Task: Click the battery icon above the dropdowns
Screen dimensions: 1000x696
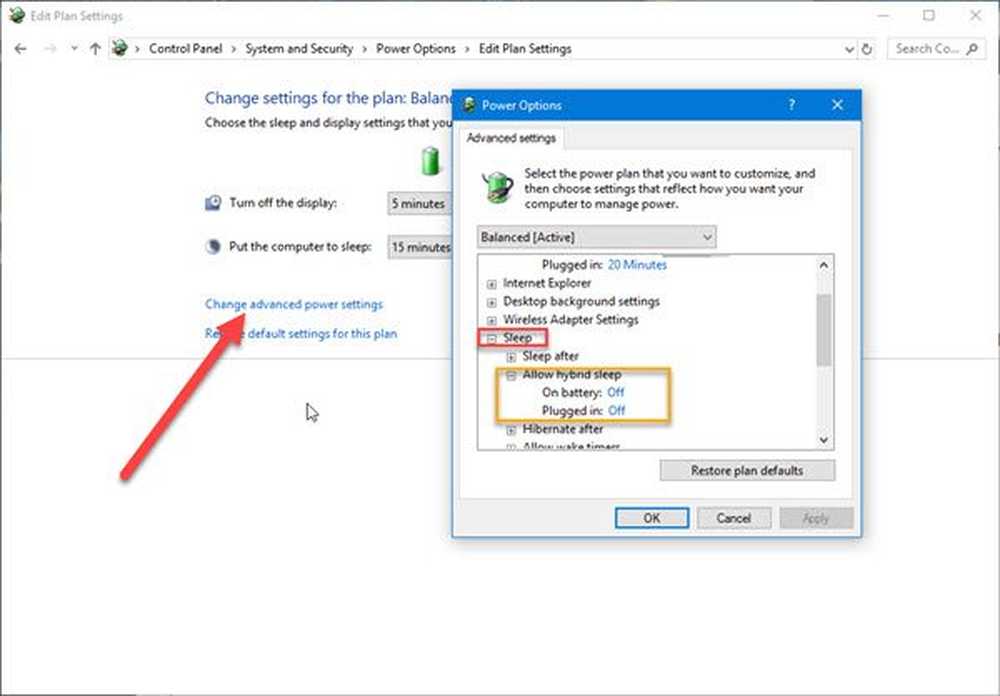Action: pyautogui.click(x=430, y=161)
